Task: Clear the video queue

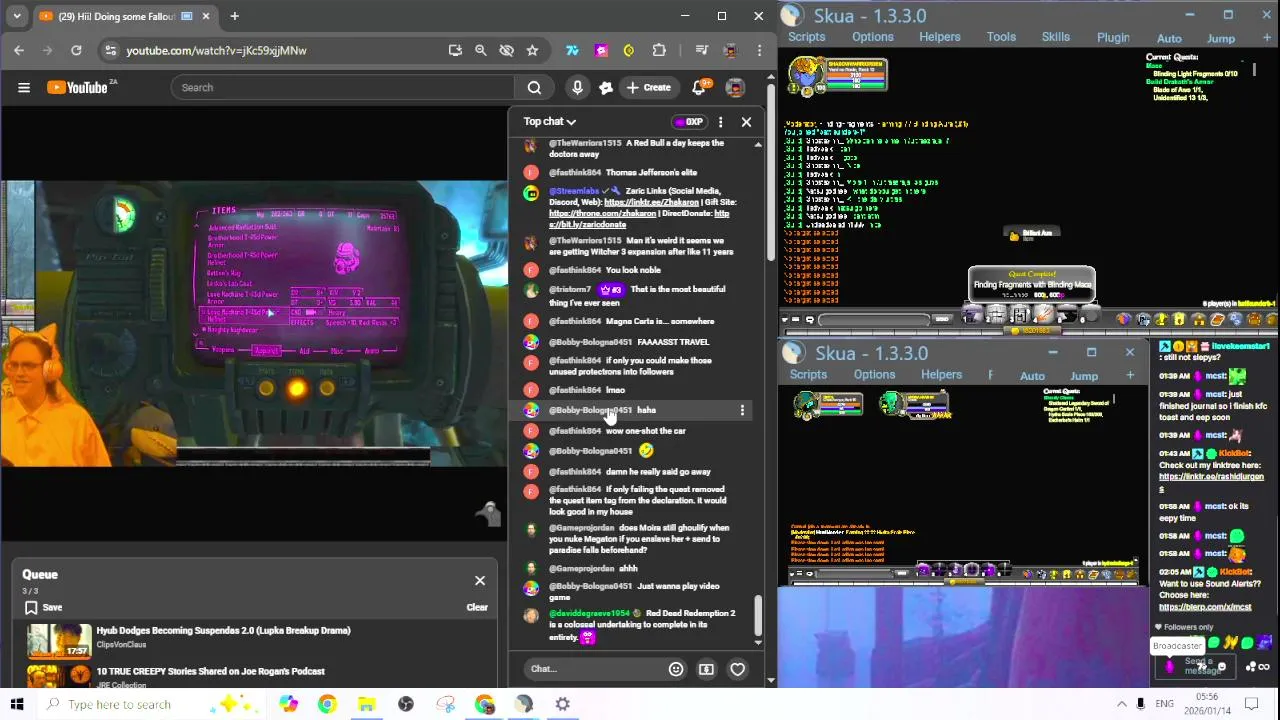Action: coord(477,607)
